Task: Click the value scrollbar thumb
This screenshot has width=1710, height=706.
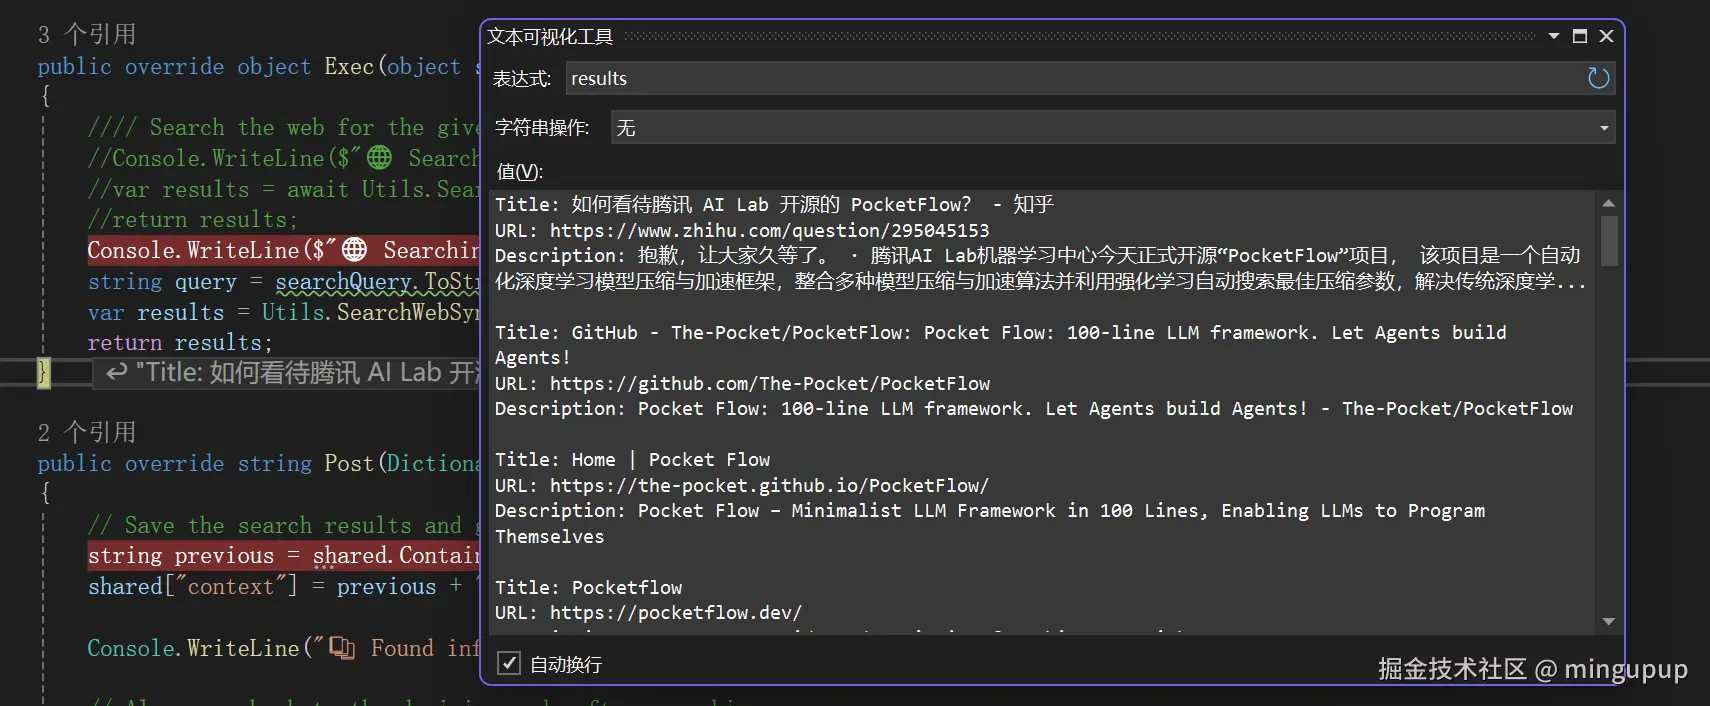Action: point(1608,241)
